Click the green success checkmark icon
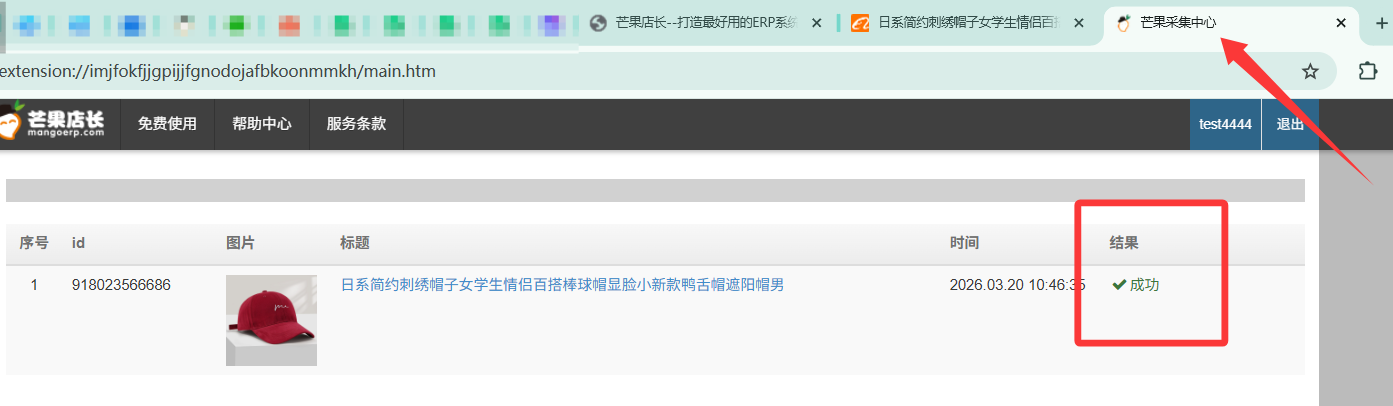Image resolution: width=1393 pixels, height=406 pixels. 1119,285
